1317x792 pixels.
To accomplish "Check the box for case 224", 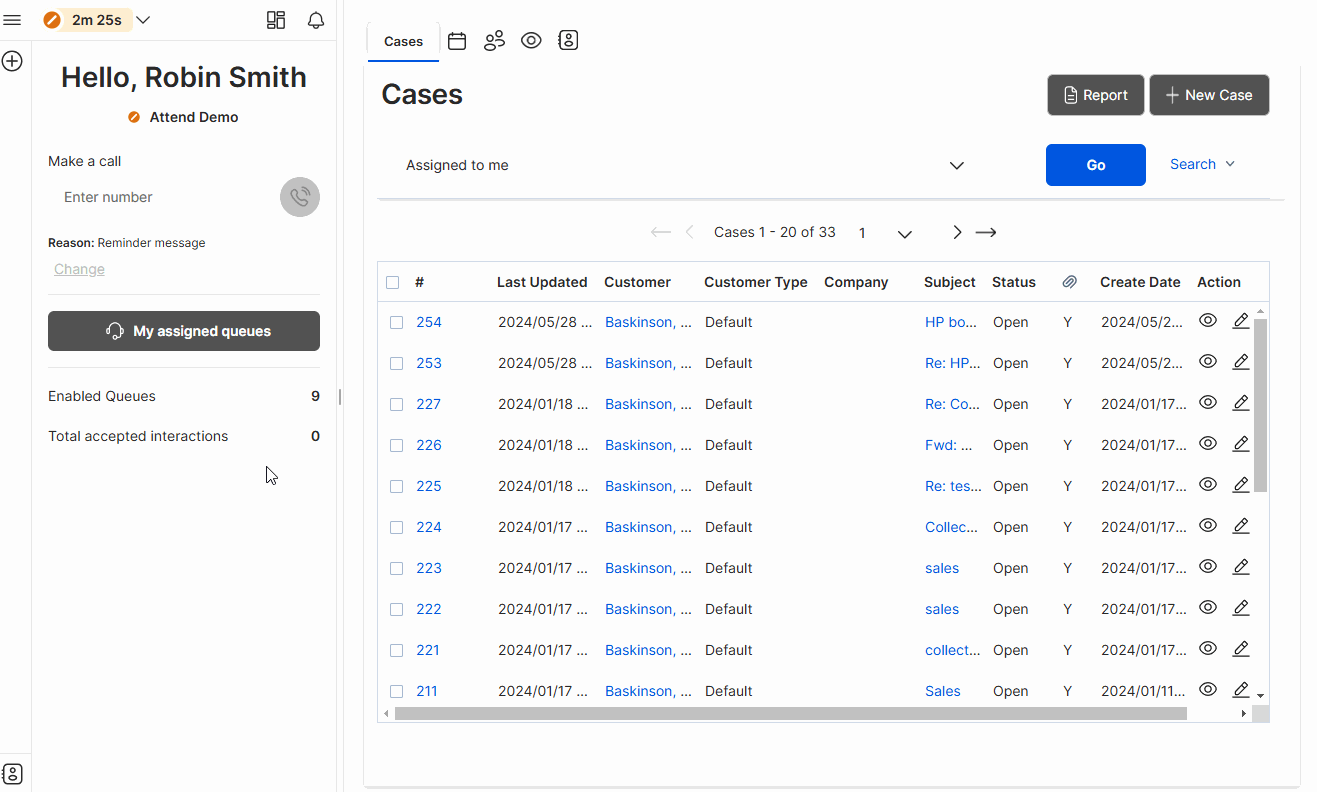I will coord(396,527).
